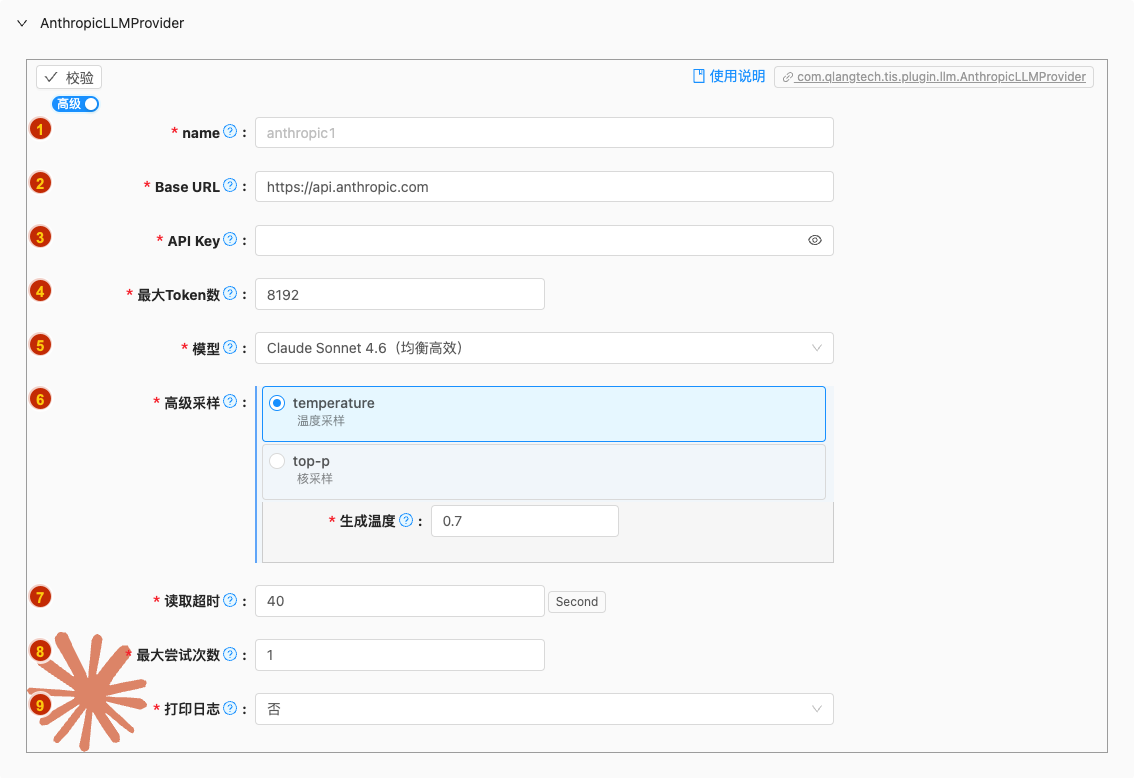The image size is (1134, 778).
Task: Show help for 最大Token数 field
Action: click(230, 294)
